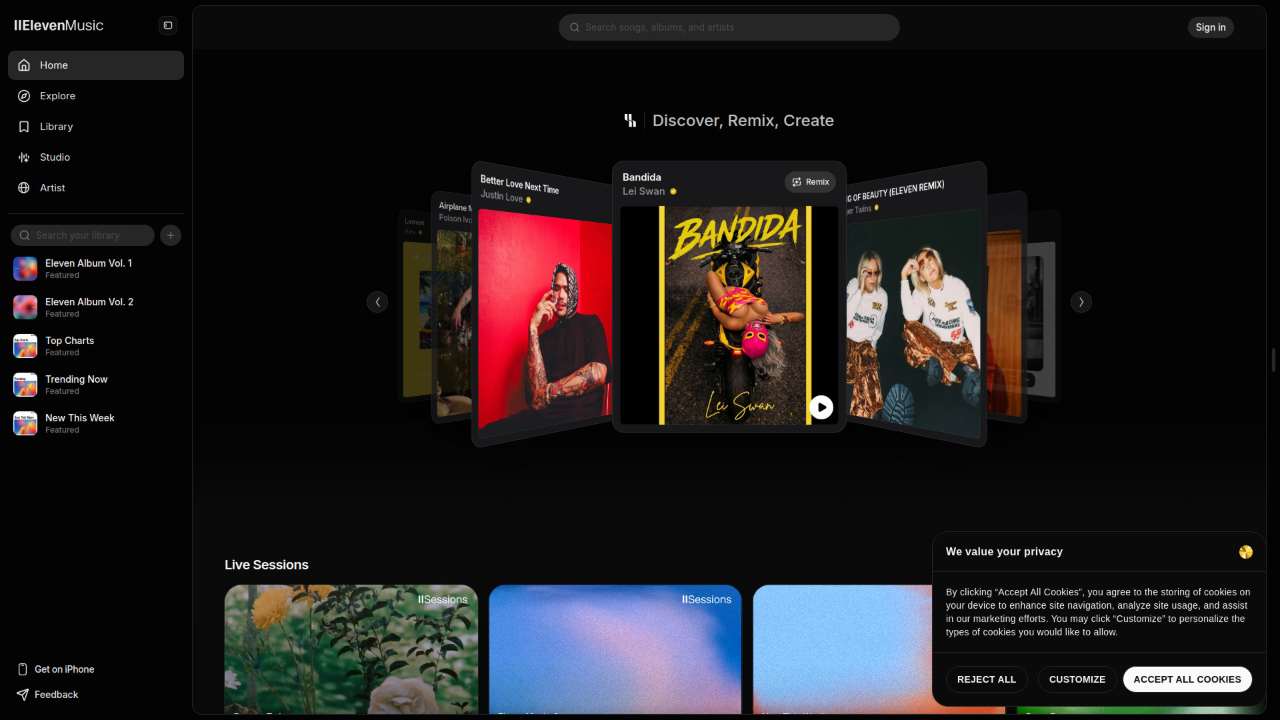The width and height of the screenshot is (1280, 720).
Task: Click the Discover, Remix, Create heading
Action: click(x=743, y=120)
